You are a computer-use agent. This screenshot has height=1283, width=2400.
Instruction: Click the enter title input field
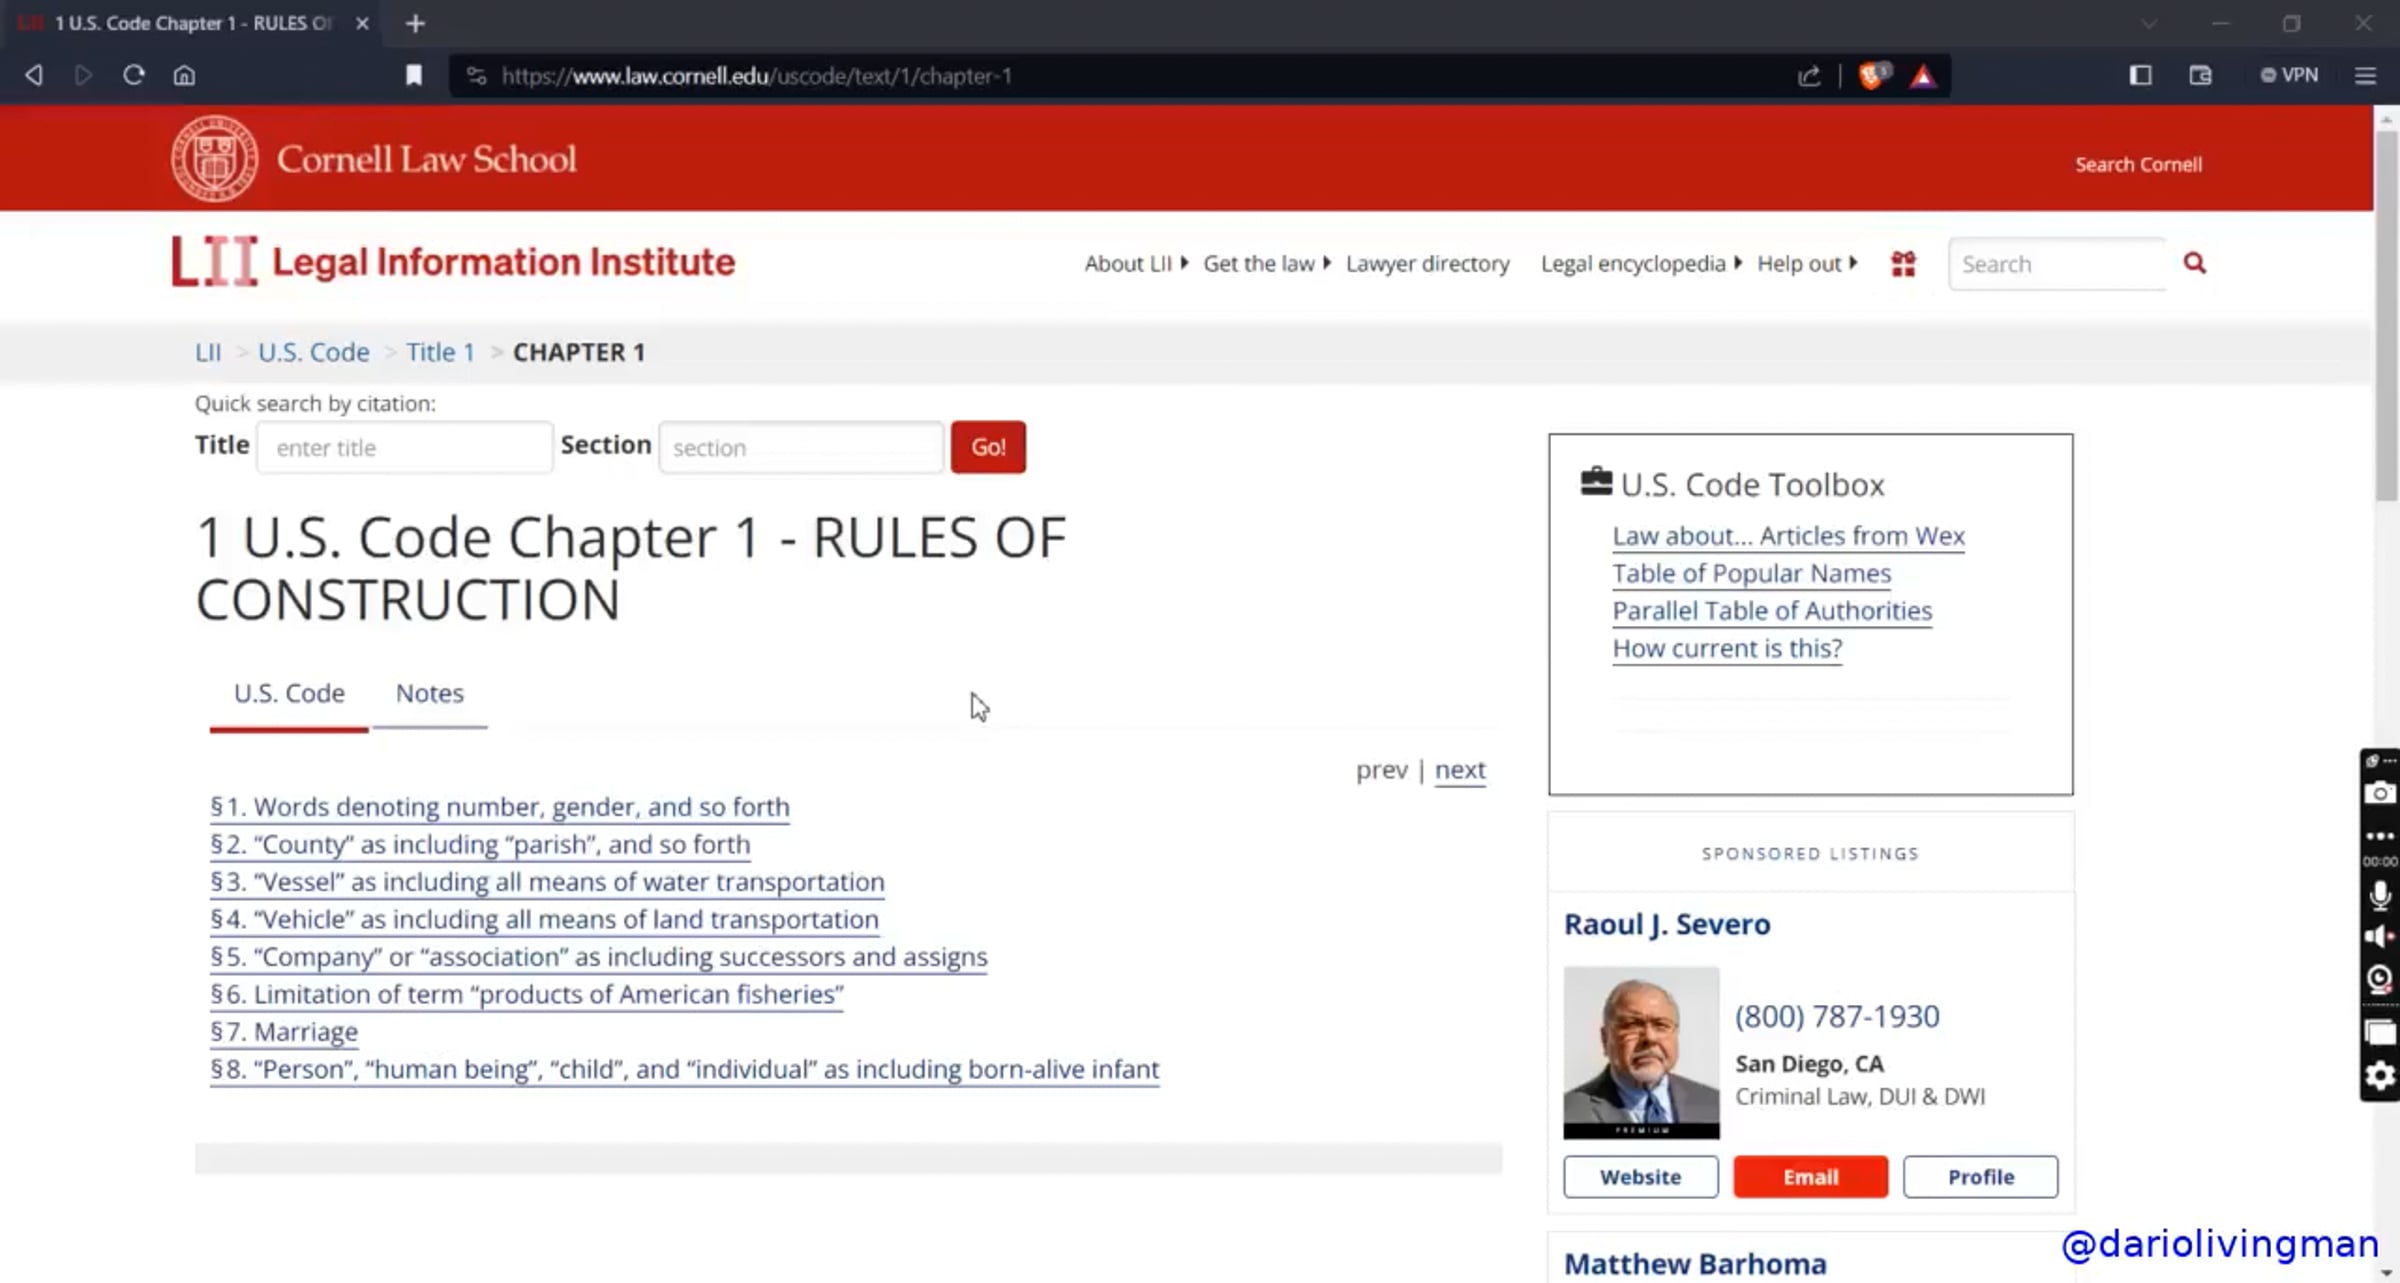coord(404,447)
